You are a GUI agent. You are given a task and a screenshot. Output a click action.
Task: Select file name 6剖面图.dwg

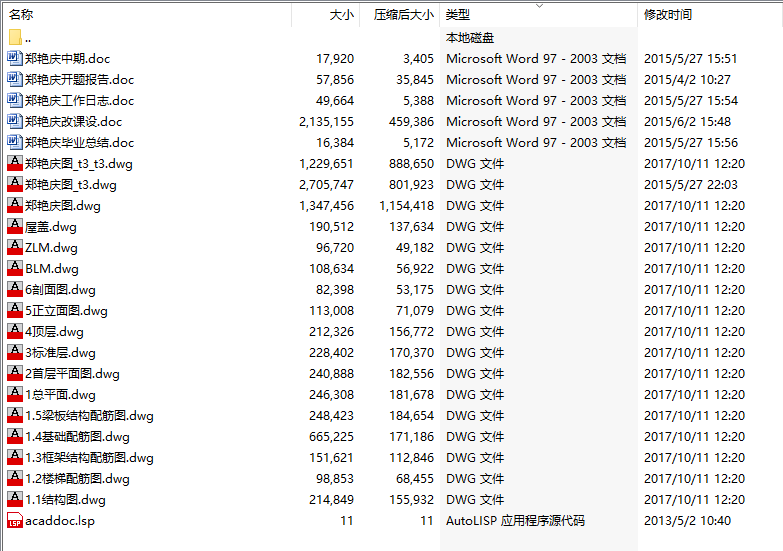pos(60,290)
